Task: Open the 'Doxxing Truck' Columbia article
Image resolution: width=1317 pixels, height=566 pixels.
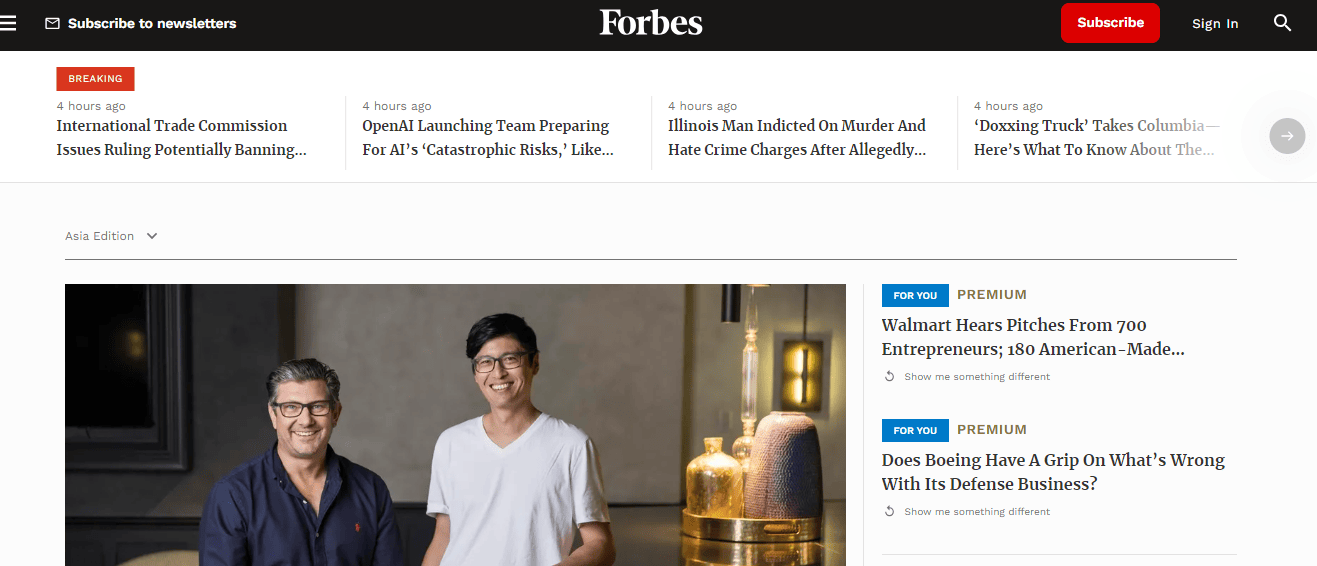Action: (x=1096, y=138)
